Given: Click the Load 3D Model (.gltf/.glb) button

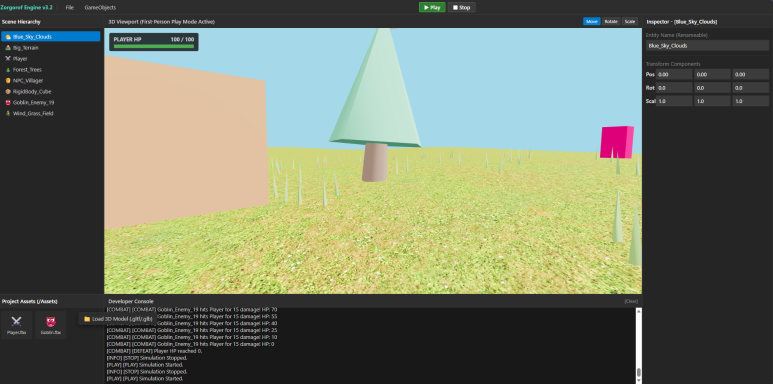Looking at the screenshot, I should 118,319.
